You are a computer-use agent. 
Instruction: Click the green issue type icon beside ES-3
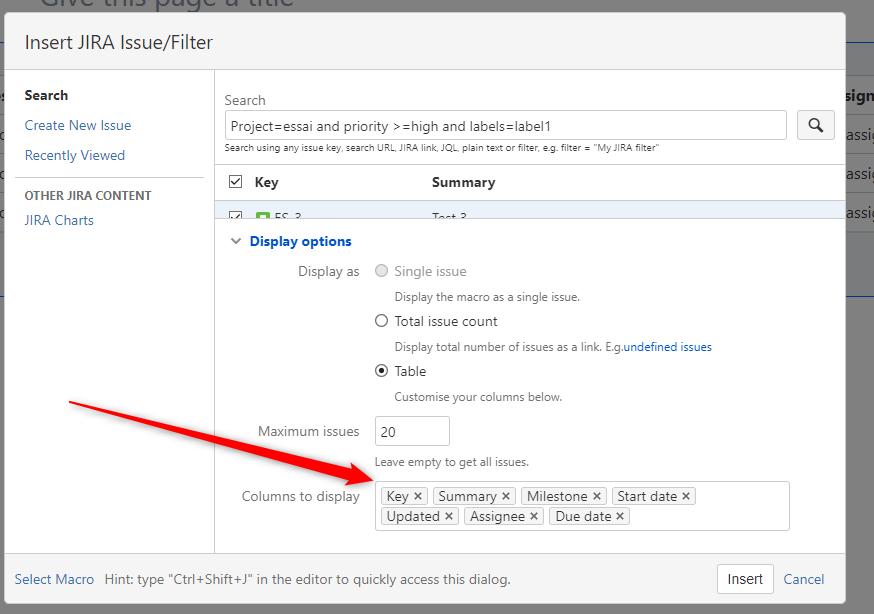click(264, 216)
